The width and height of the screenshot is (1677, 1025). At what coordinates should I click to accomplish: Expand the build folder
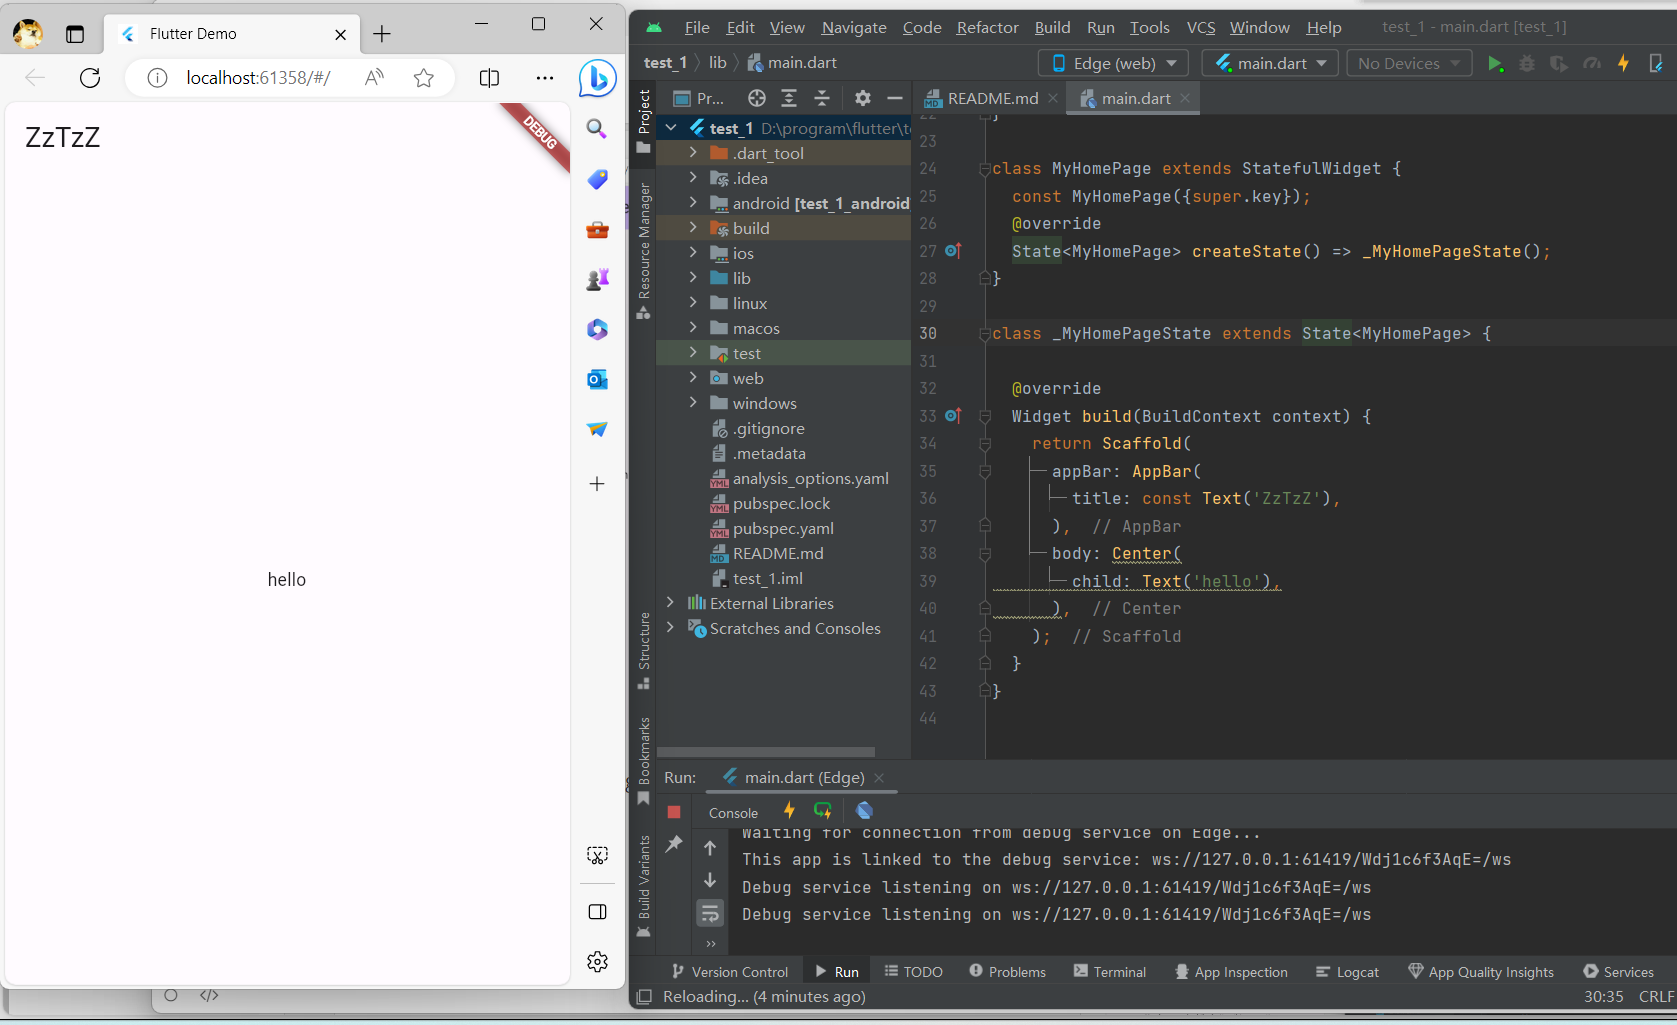[x=693, y=228]
